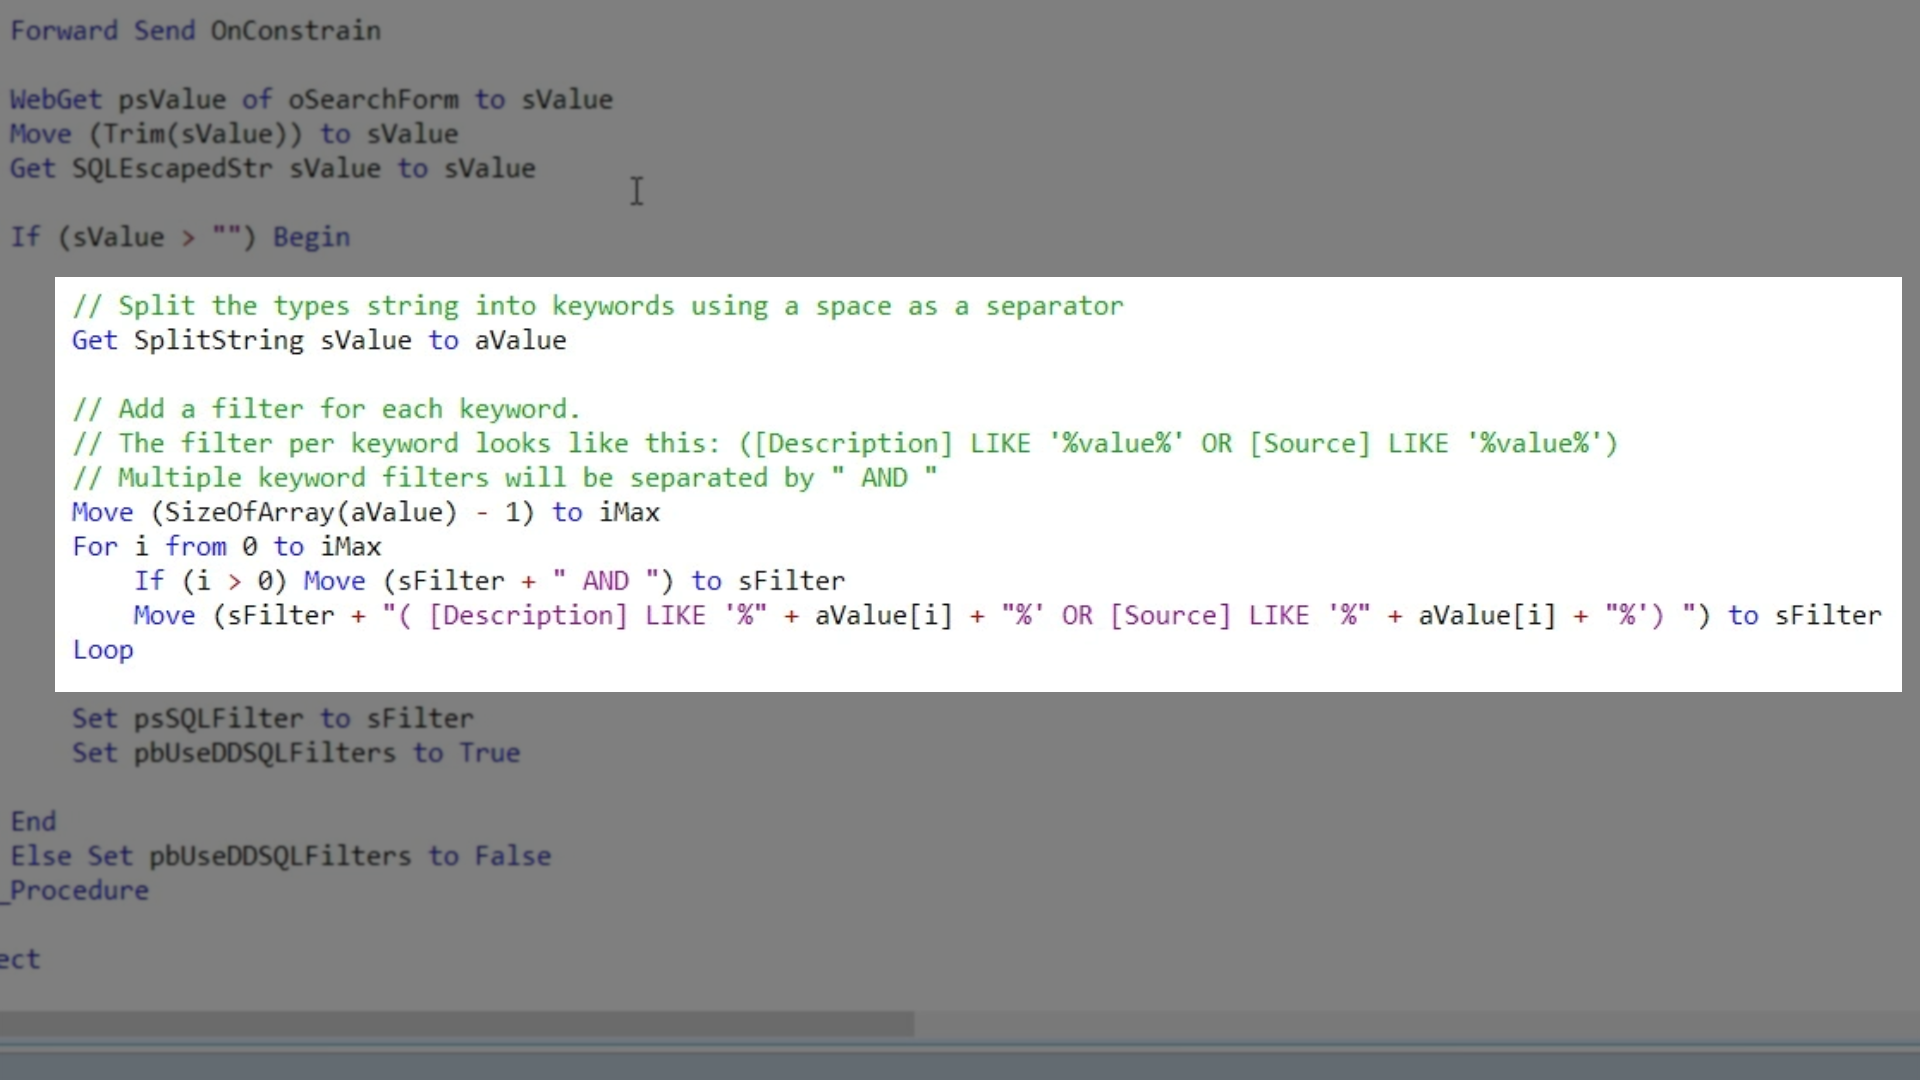Place cursor on 'SplitString' in Get line
Viewport: 1920px width, 1080px height.
coord(218,341)
